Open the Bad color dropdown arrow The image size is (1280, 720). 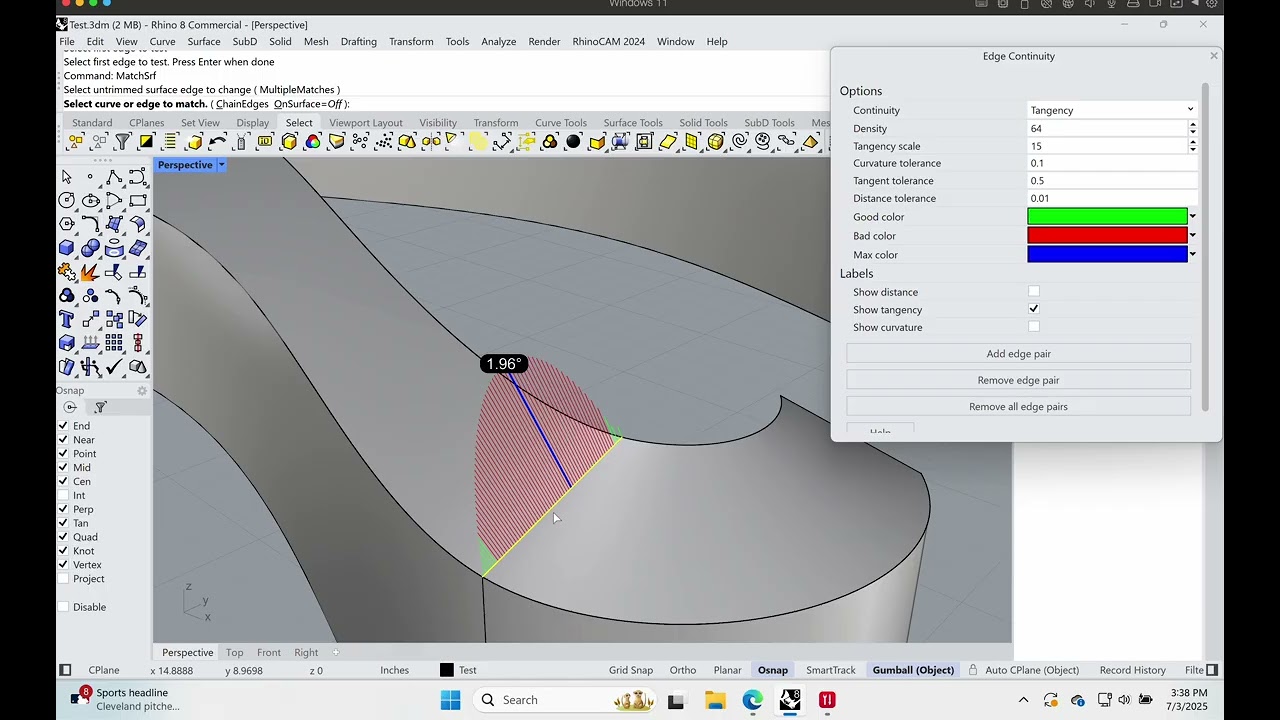click(x=1192, y=236)
